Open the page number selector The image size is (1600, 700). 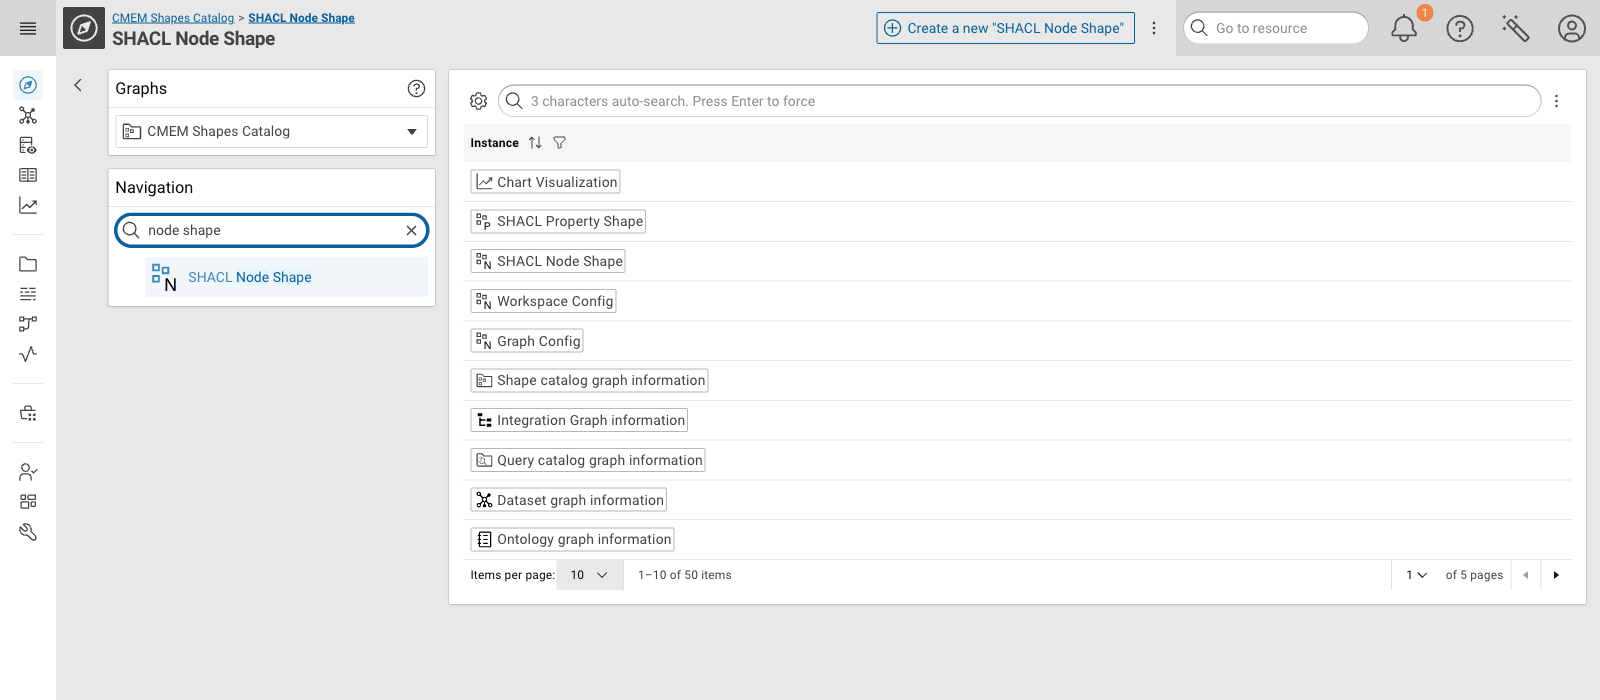click(1417, 575)
